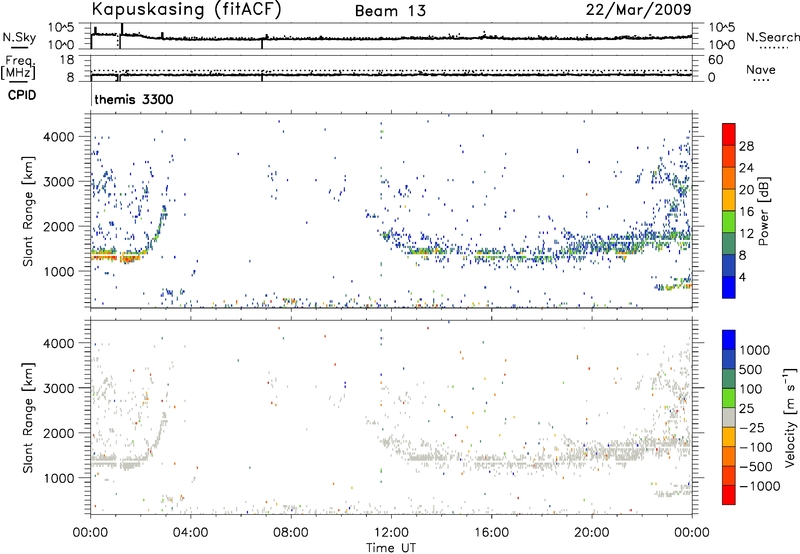Click the '12:00' time axis label

click(391, 533)
